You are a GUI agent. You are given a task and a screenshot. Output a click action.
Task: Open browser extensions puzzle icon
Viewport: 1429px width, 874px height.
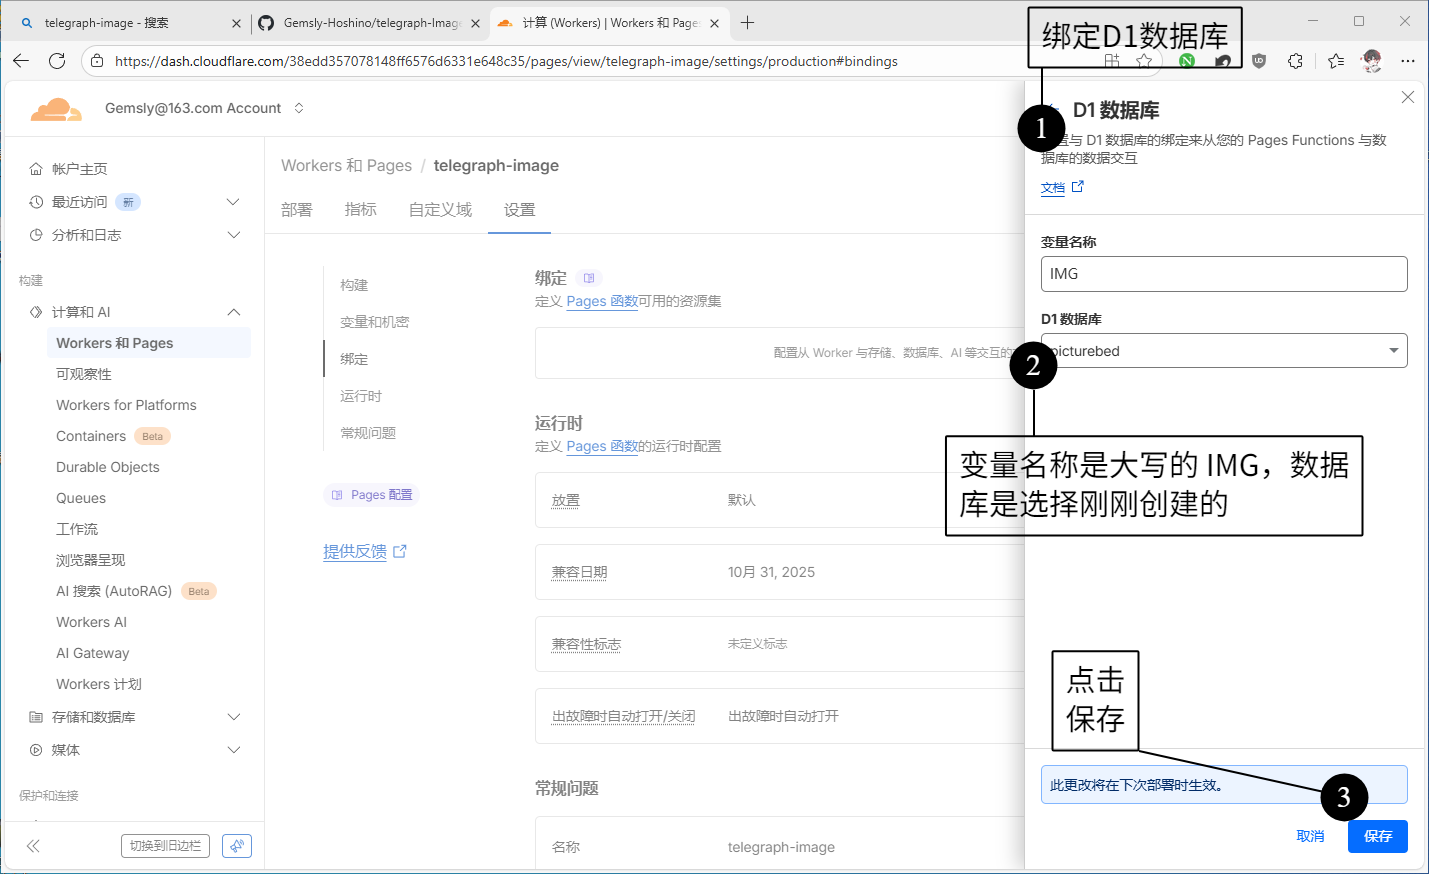point(1295,61)
